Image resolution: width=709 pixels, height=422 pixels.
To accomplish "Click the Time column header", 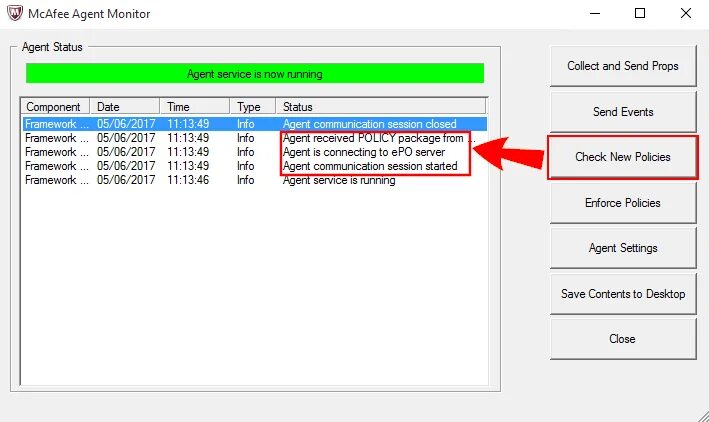I will (x=195, y=107).
